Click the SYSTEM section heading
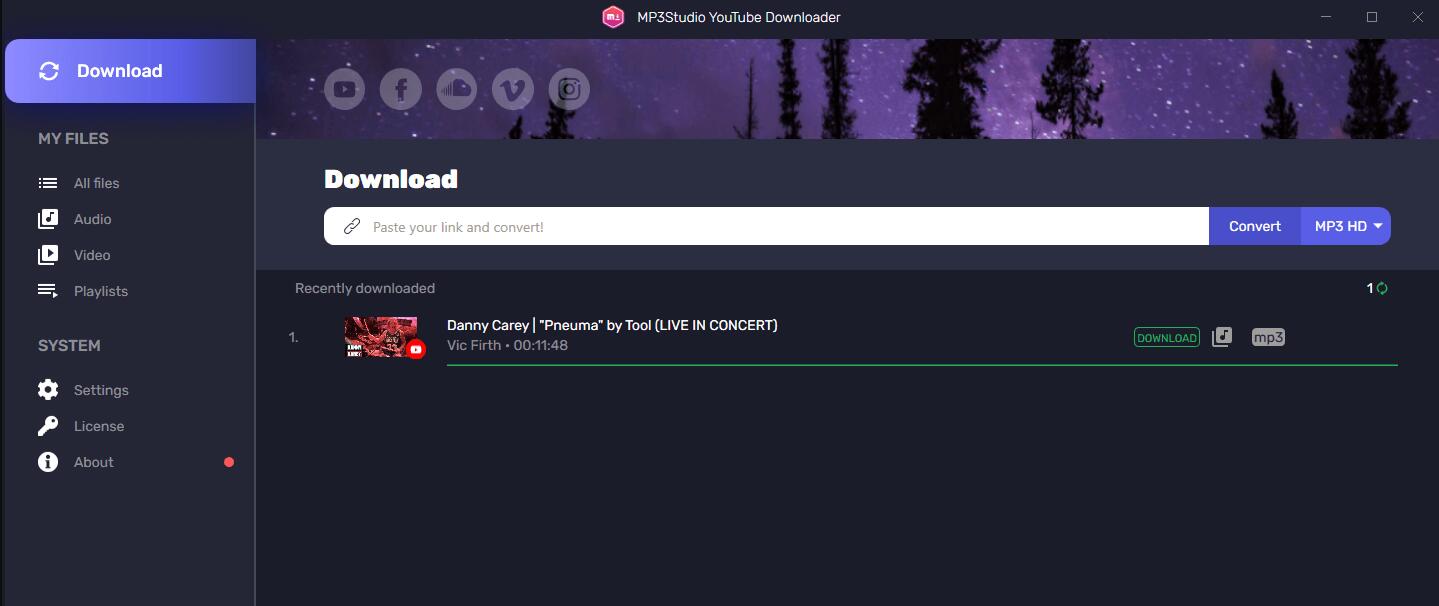The height and width of the screenshot is (606, 1439). pos(69,346)
